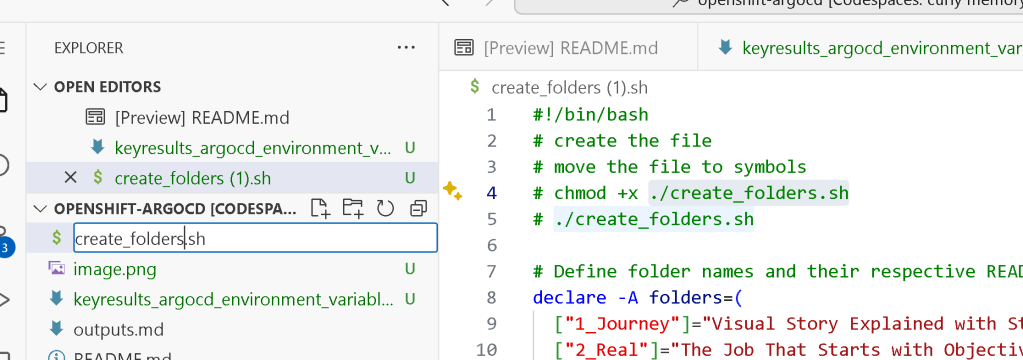Collapse all folders in Explorer
This screenshot has height=360, width=1023.
coord(418,209)
